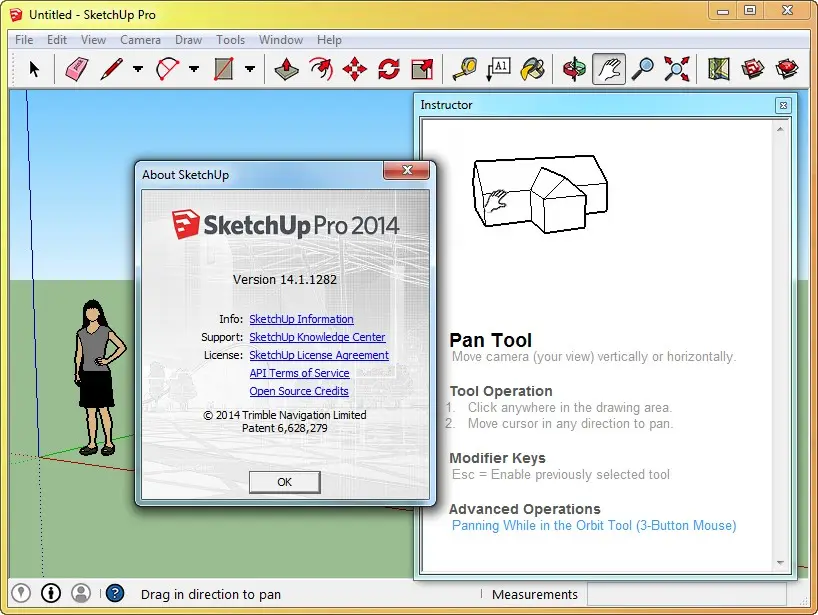Click the "Pan Tool" heading in Instructor

490,340
